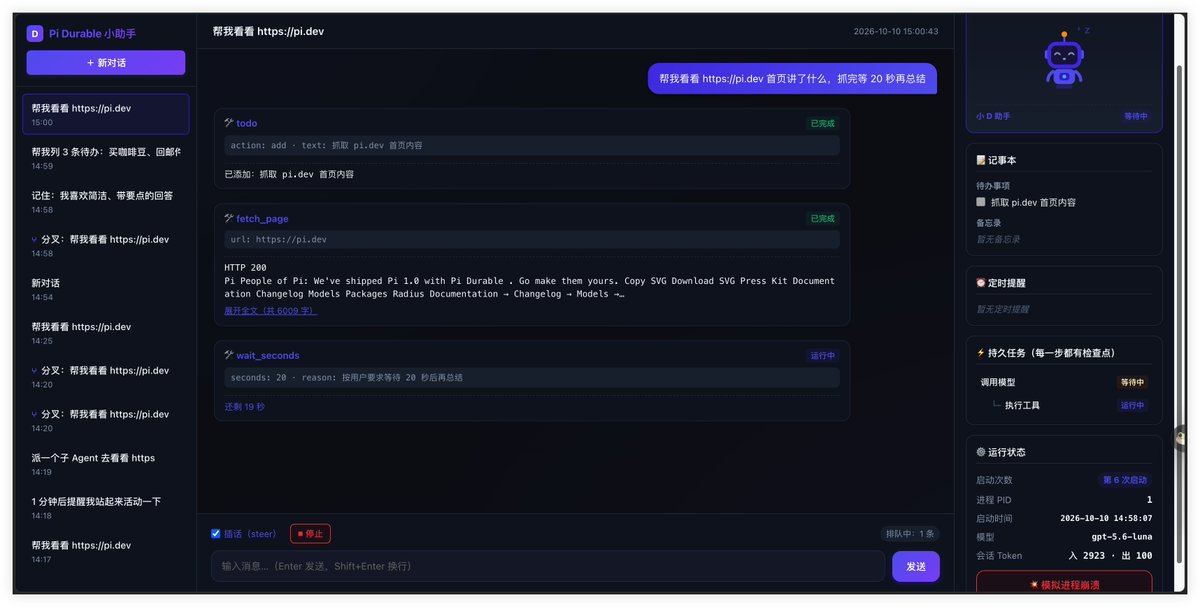This screenshot has width=1200, height=607.
Task: Click the purple D logo in the sidebar
Action: (x=35, y=33)
